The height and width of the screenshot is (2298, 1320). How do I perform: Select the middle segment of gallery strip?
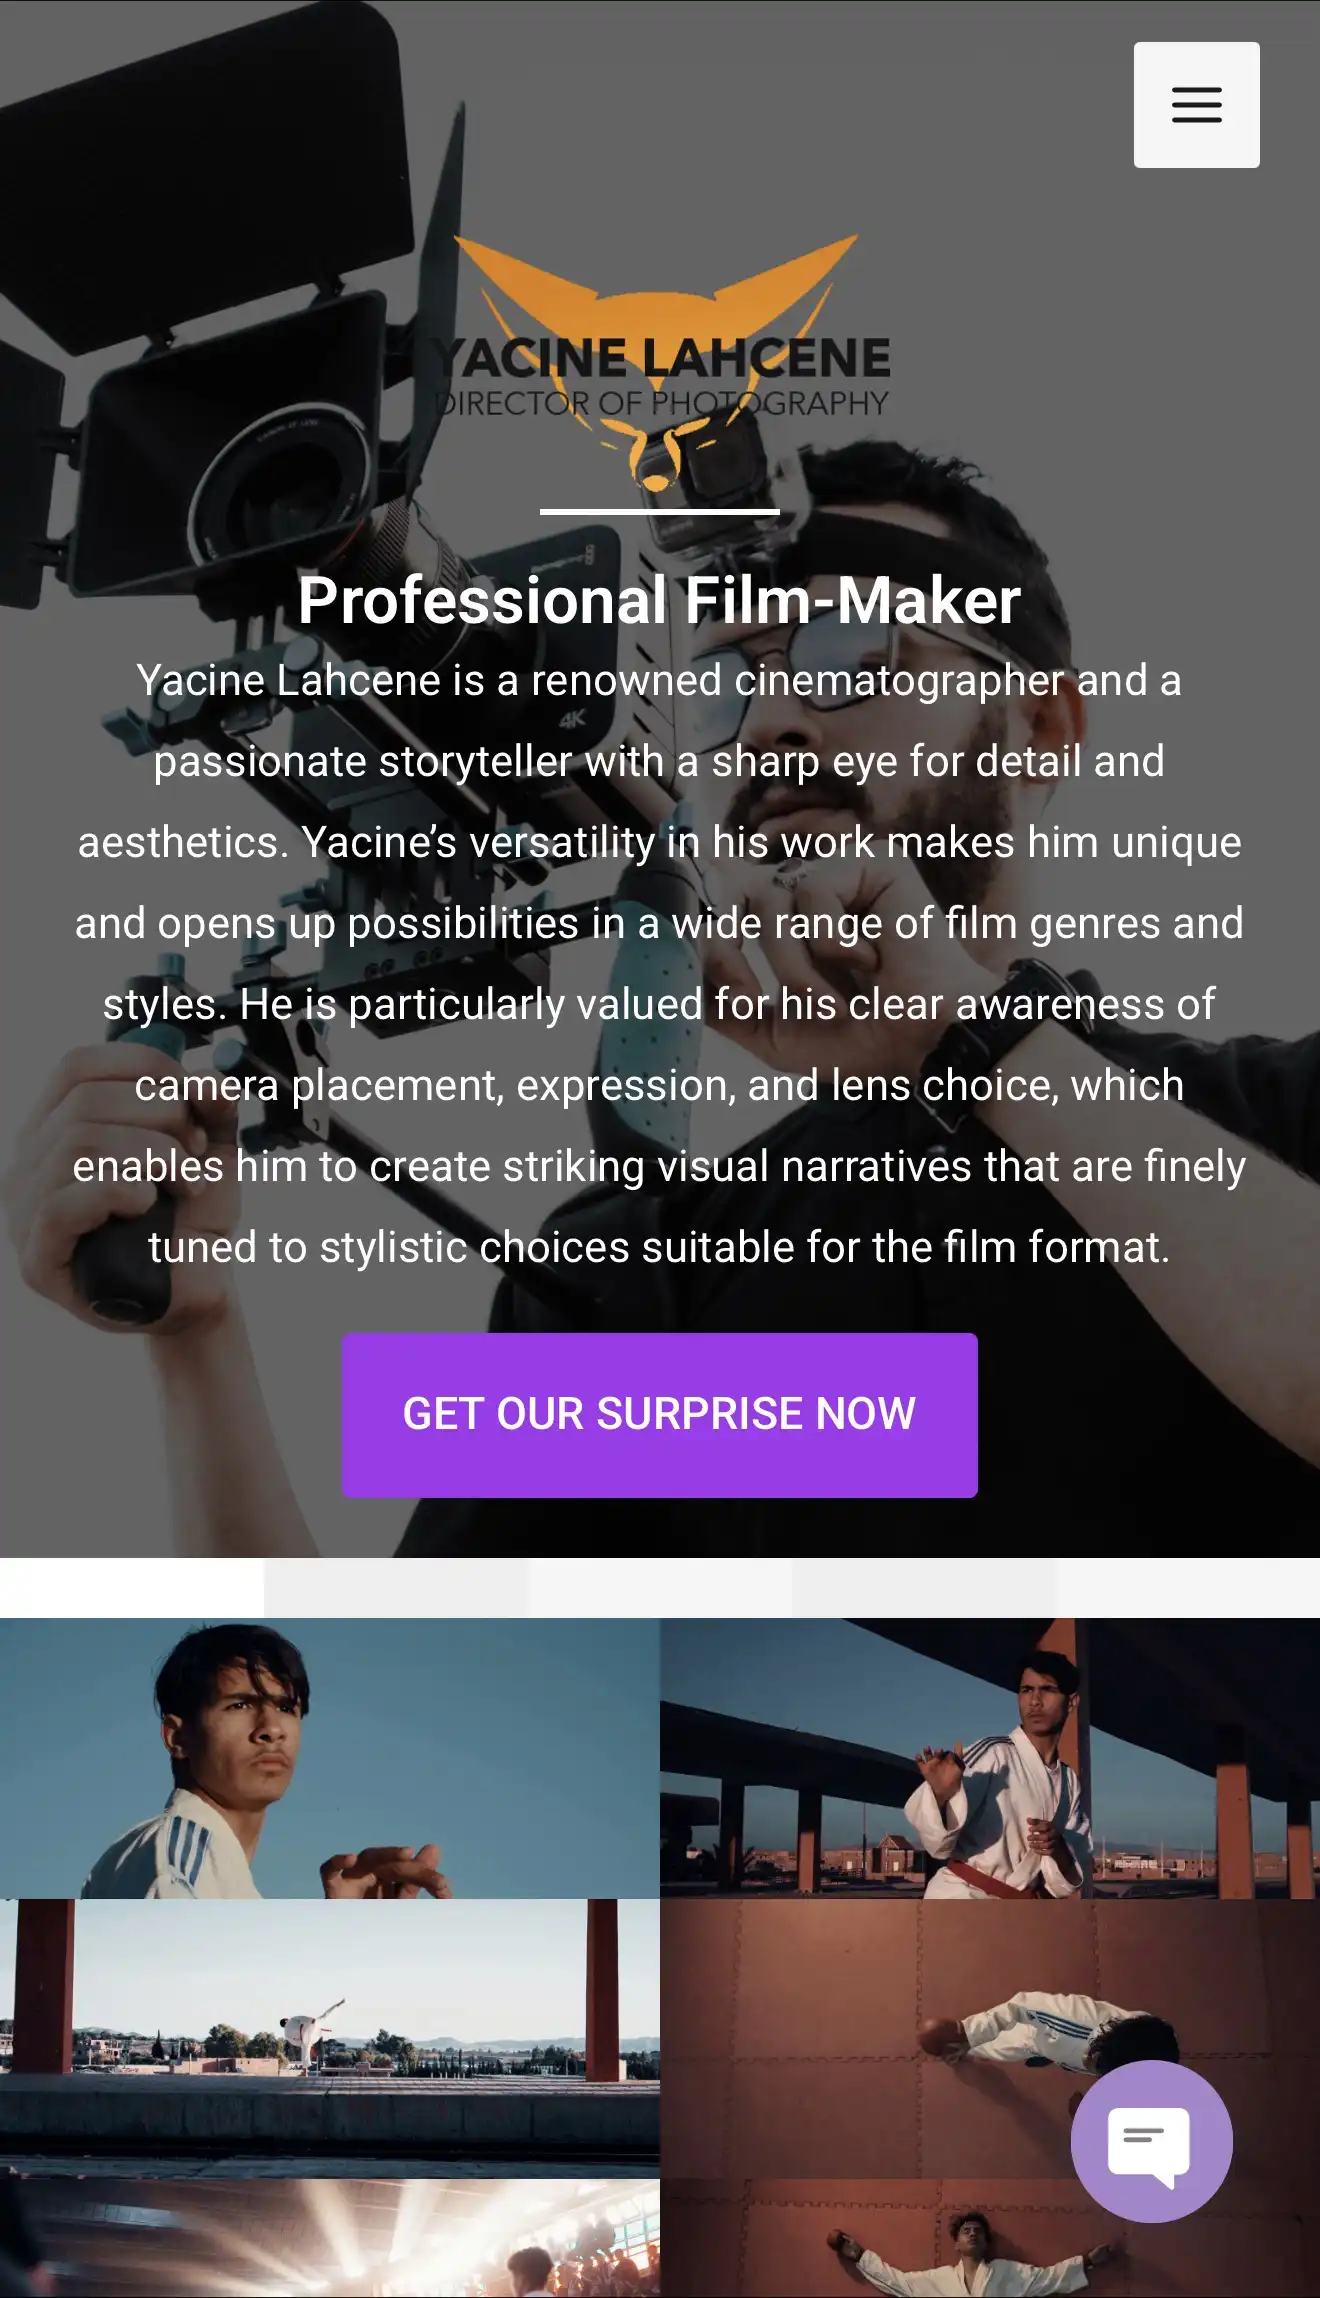[x=660, y=1587]
